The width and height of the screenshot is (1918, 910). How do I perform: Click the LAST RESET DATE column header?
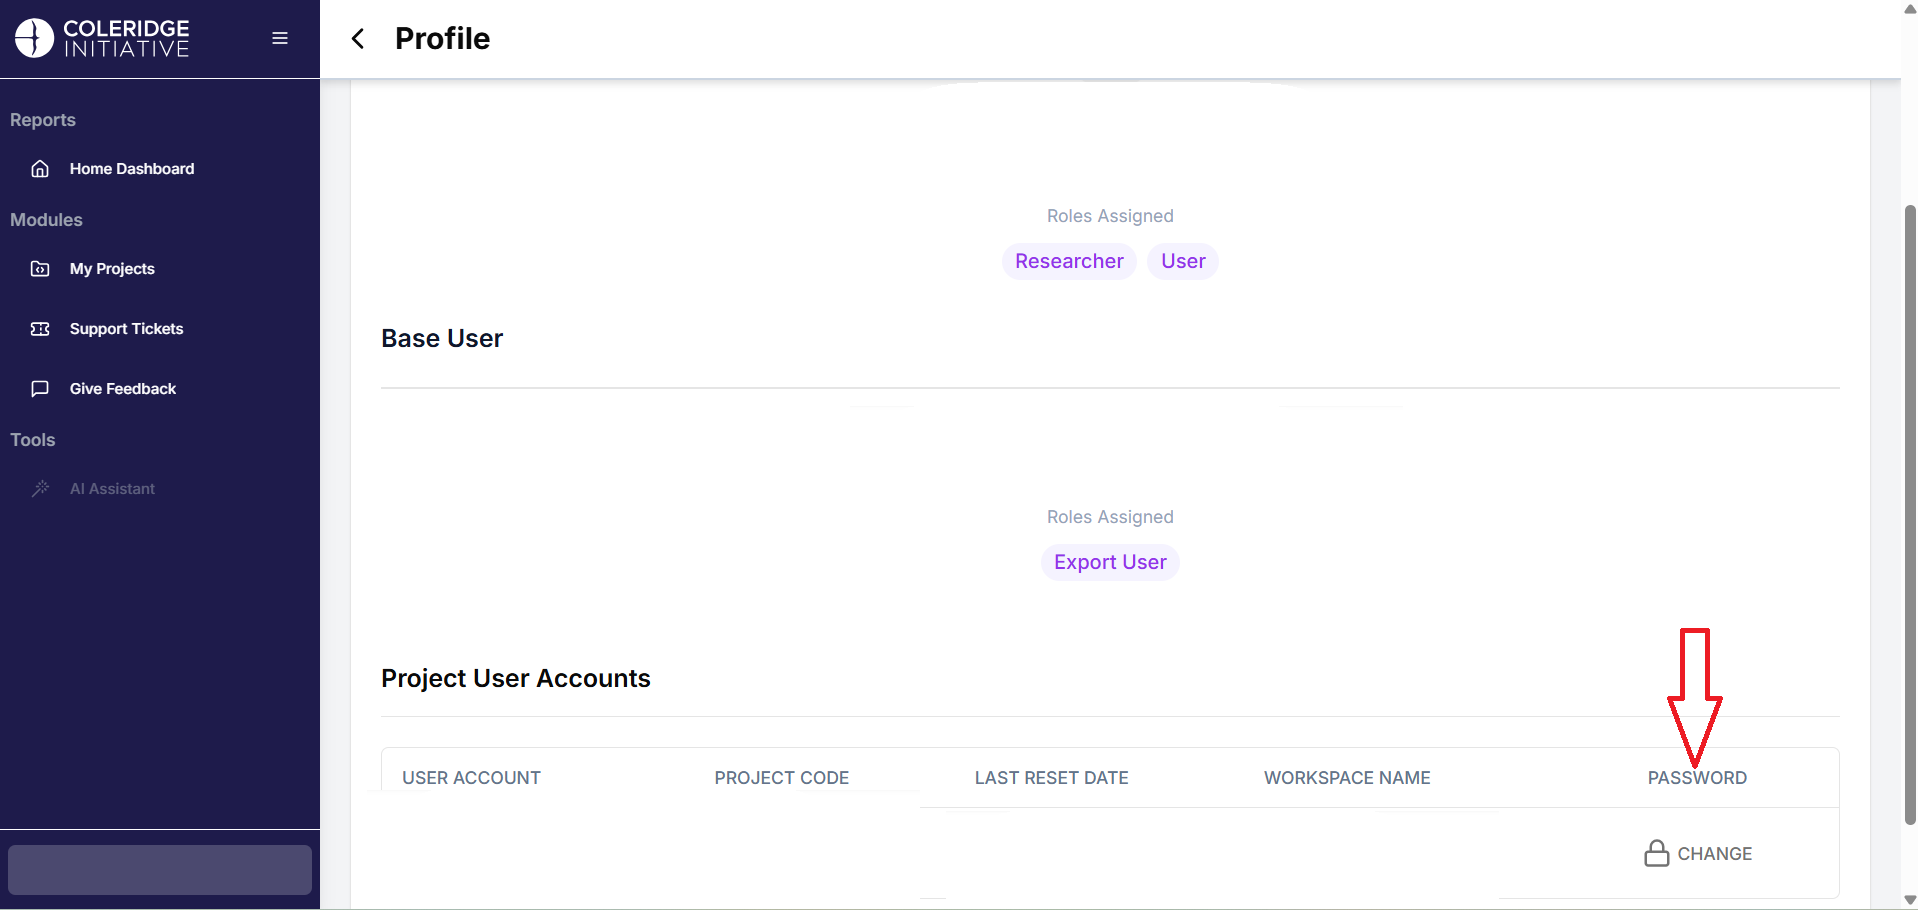(1051, 778)
